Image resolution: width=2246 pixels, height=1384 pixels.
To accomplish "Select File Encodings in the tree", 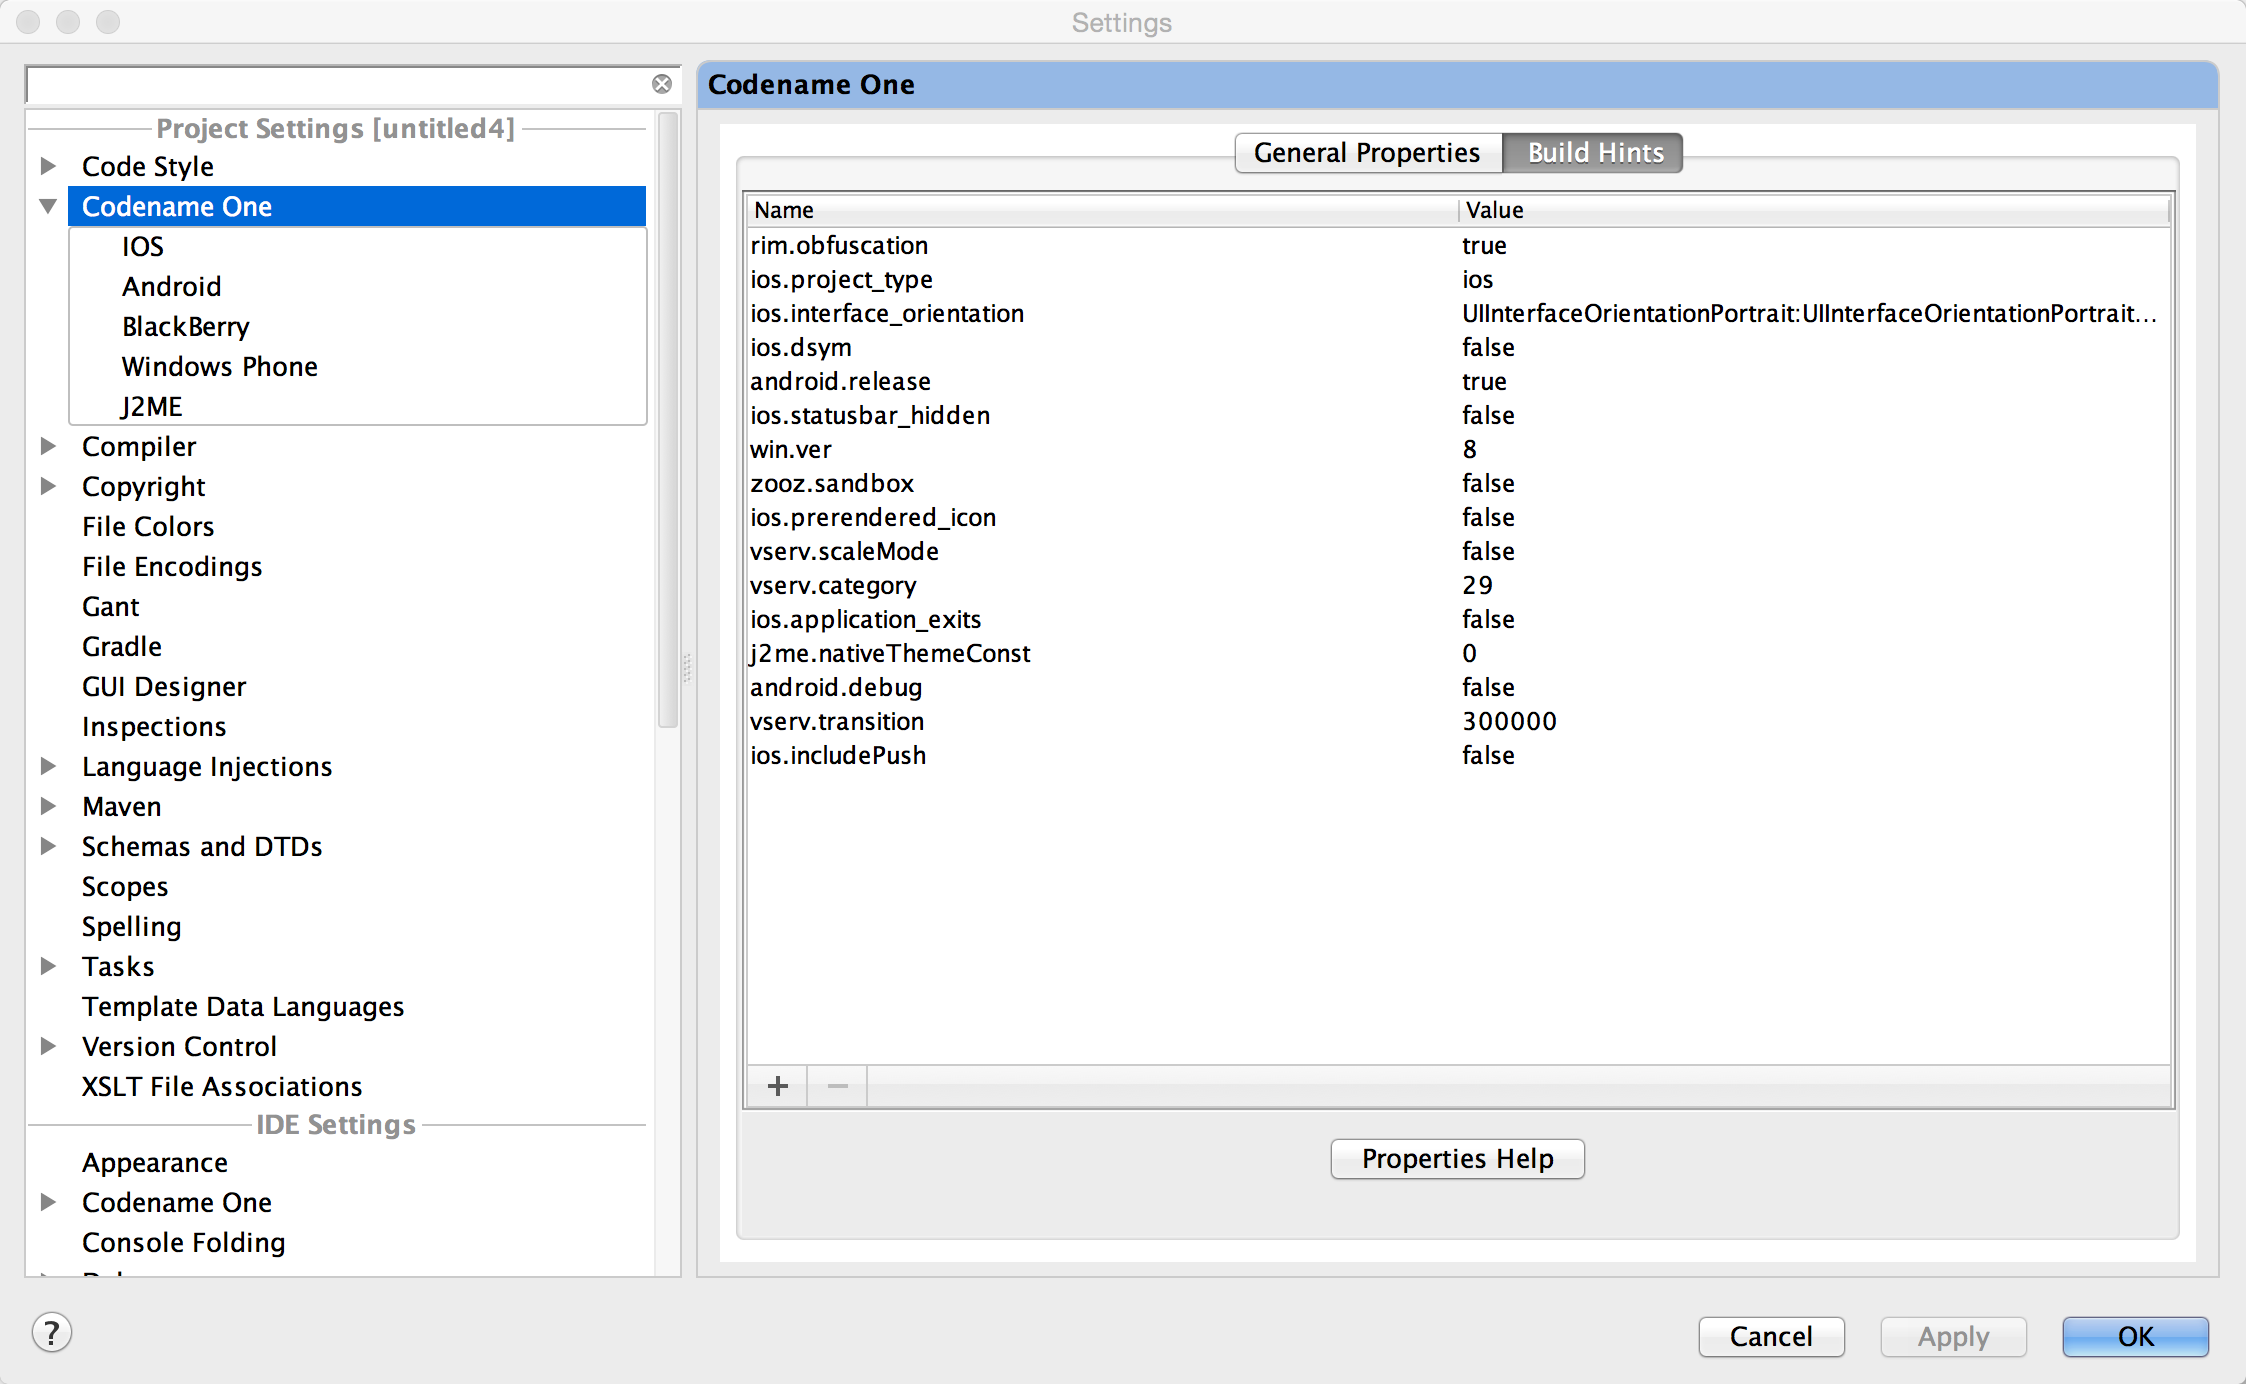I will click(x=172, y=566).
